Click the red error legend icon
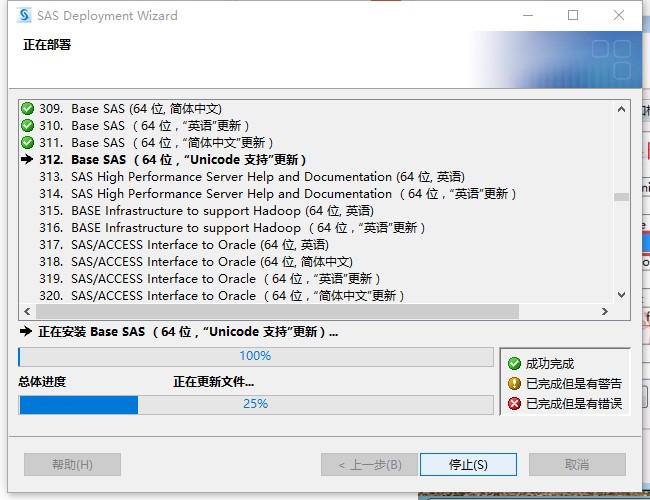Screen dimensions: 650x500 click(514, 403)
